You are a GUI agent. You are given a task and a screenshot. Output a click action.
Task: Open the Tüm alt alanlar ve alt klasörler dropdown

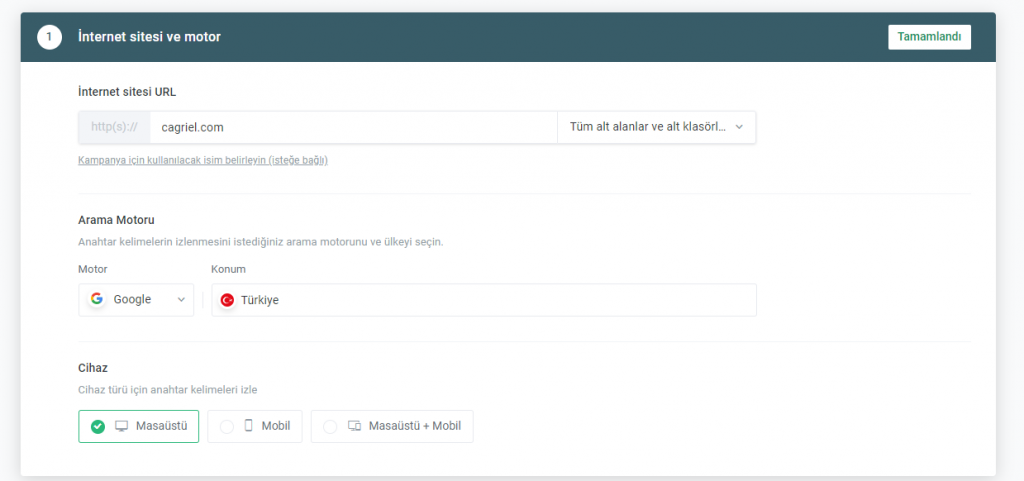click(x=656, y=127)
